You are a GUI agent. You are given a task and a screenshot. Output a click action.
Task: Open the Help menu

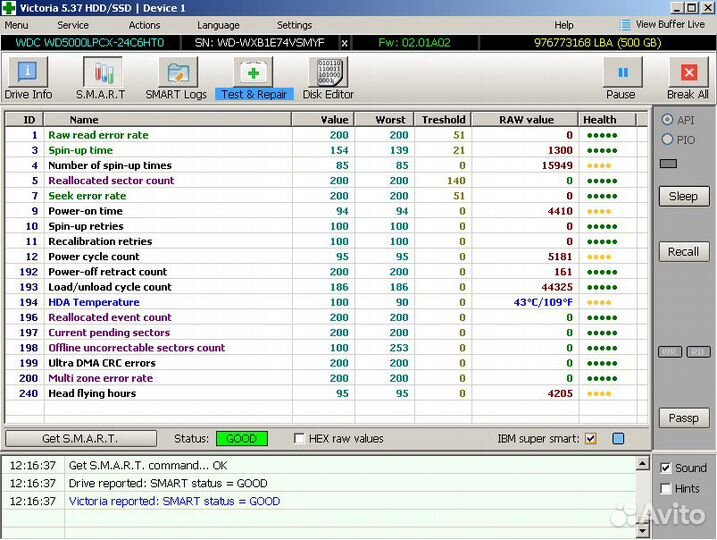pyautogui.click(x=564, y=25)
